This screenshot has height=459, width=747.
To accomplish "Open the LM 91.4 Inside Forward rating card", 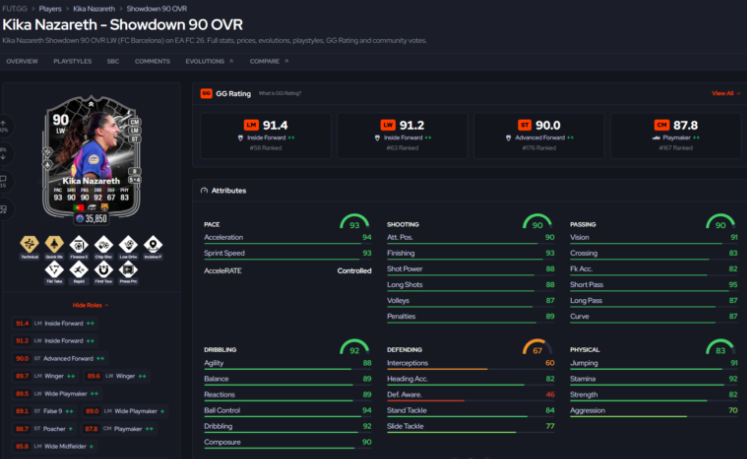I will coord(265,136).
